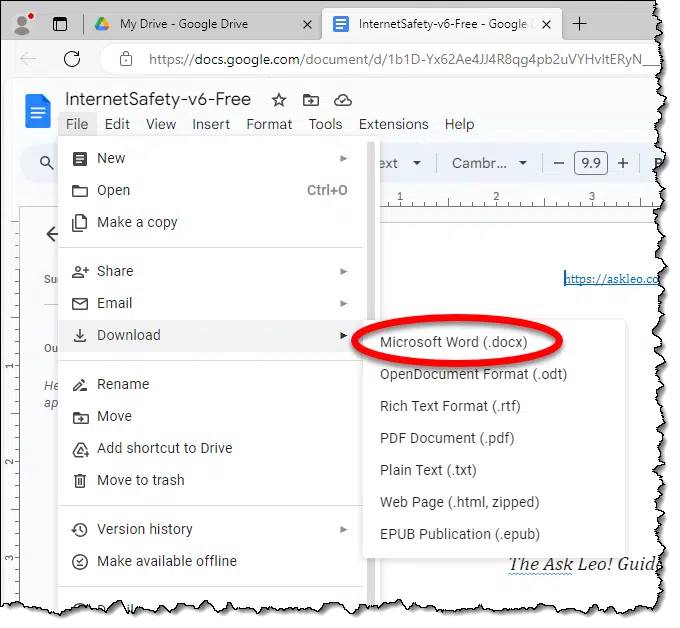Viewport: 680px width, 628px height.
Task: Open the Cambria font dropdown
Action: click(489, 164)
